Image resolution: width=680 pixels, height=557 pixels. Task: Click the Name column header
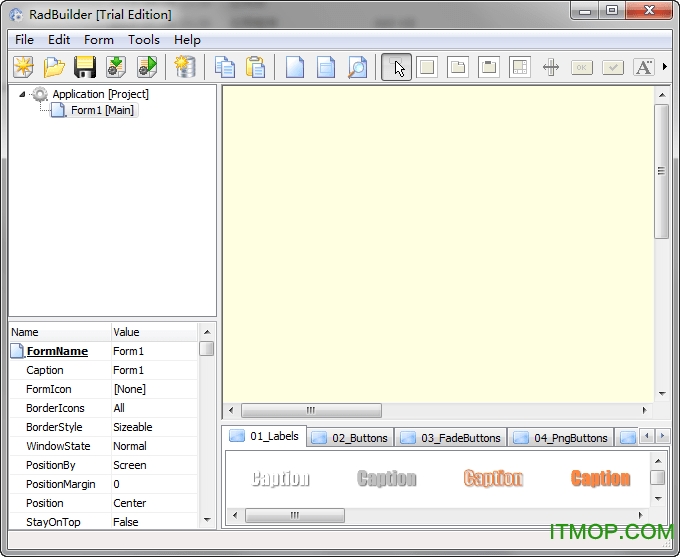[x=60, y=332]
